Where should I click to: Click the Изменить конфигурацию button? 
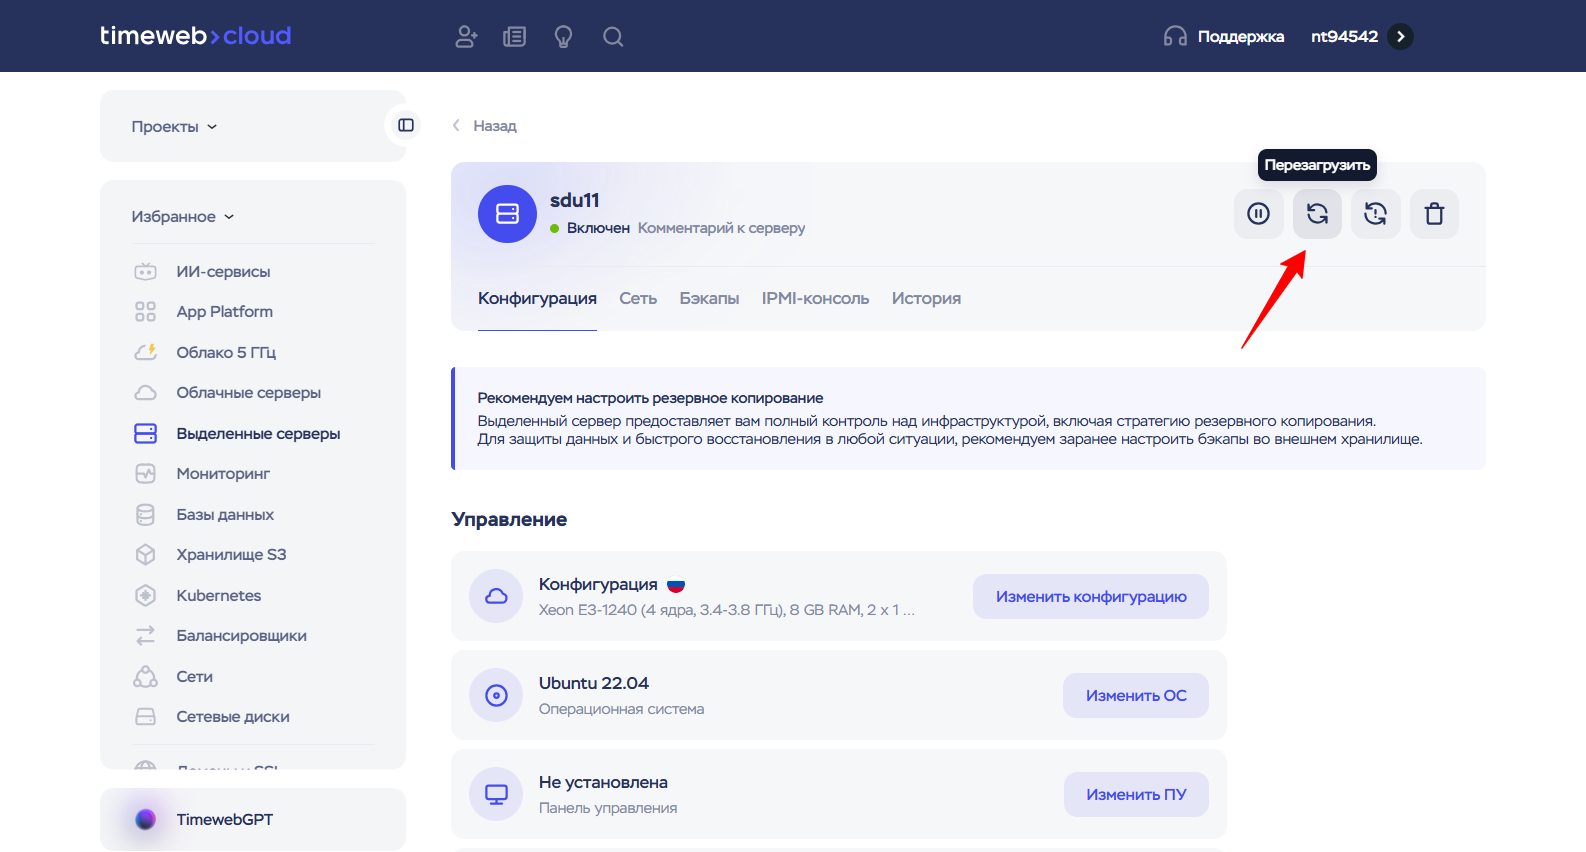click(x=1091, y=596)
